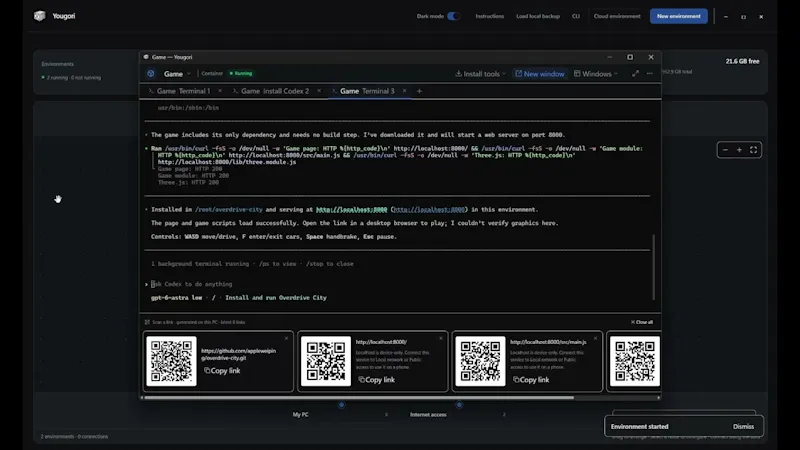Open the Windows dropdown

pyautogui.click(x=595, y=74)
